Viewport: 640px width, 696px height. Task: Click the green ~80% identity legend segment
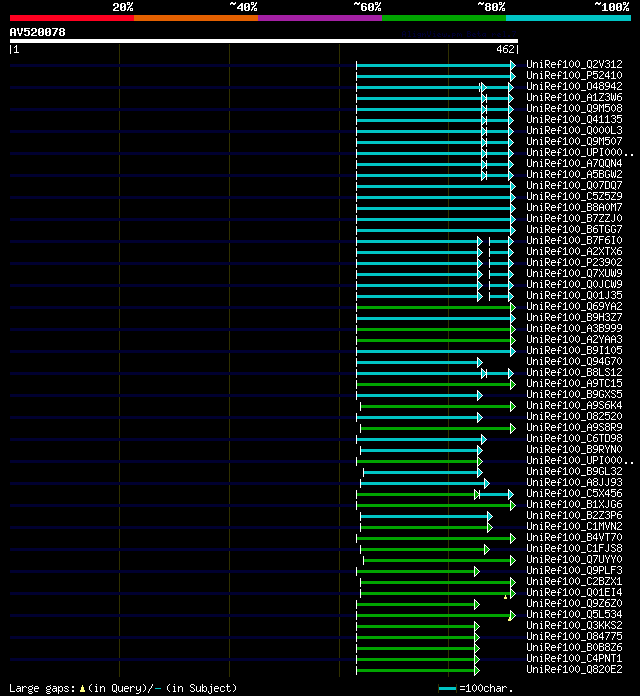(x=444, y=18)
